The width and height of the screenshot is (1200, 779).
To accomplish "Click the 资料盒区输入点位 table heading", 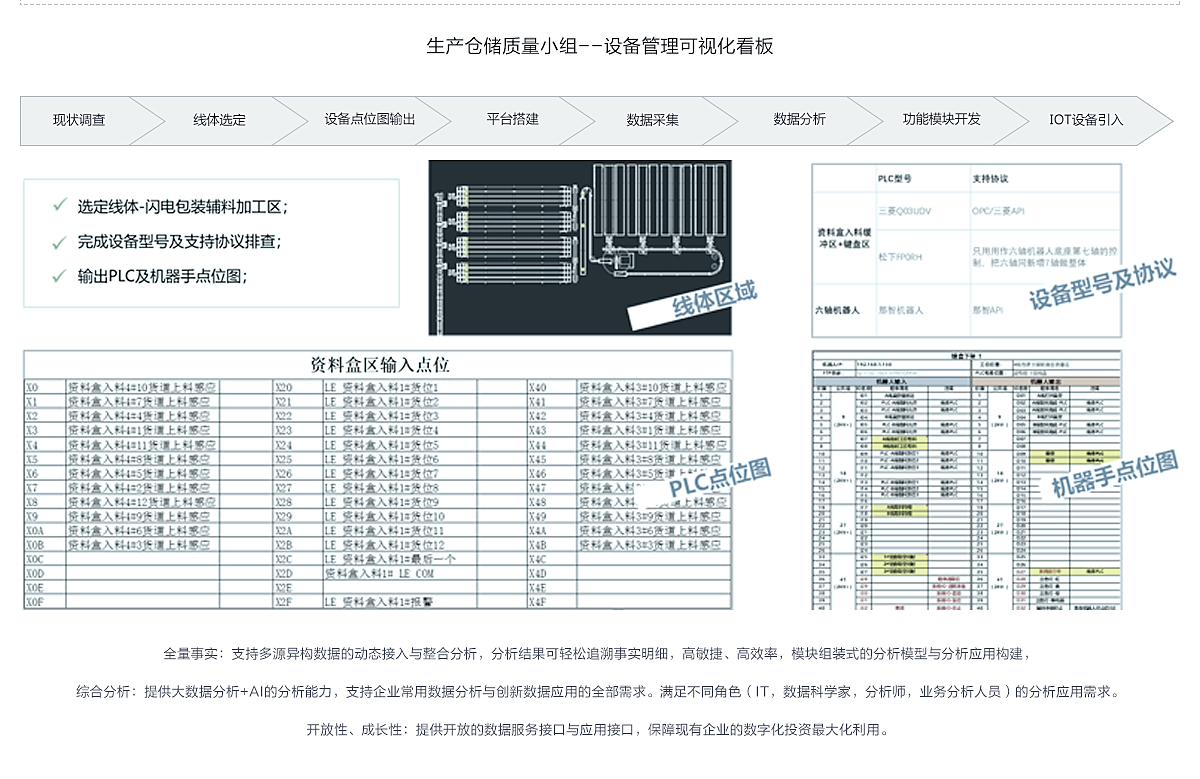I will pyautogui.click(x=380, y=364).
